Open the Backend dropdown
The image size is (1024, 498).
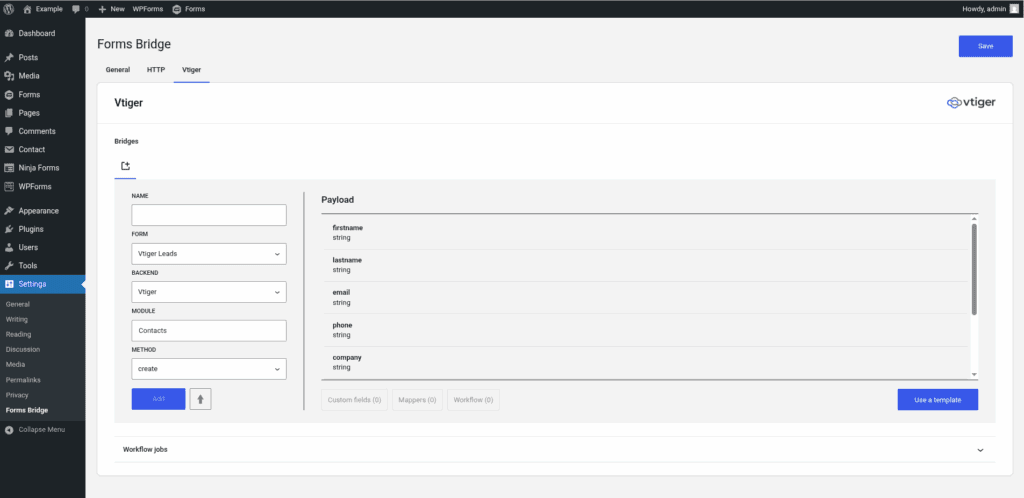click(209, 292)
